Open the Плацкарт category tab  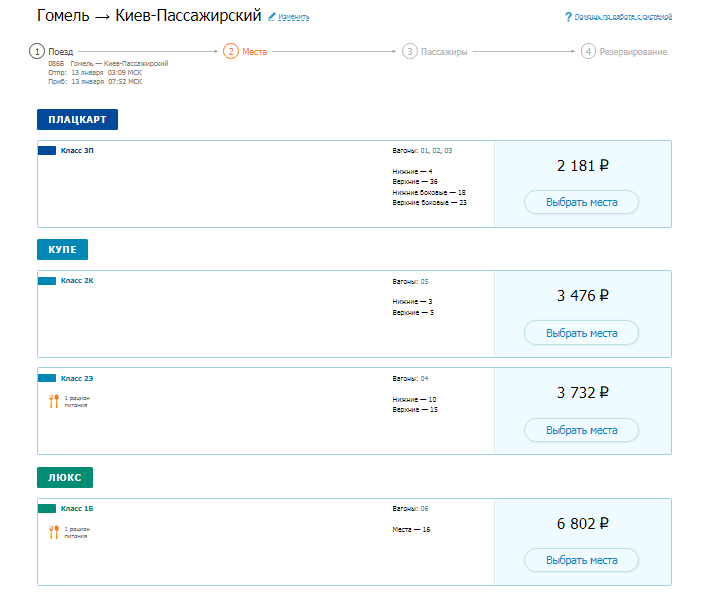coord(77,120)
